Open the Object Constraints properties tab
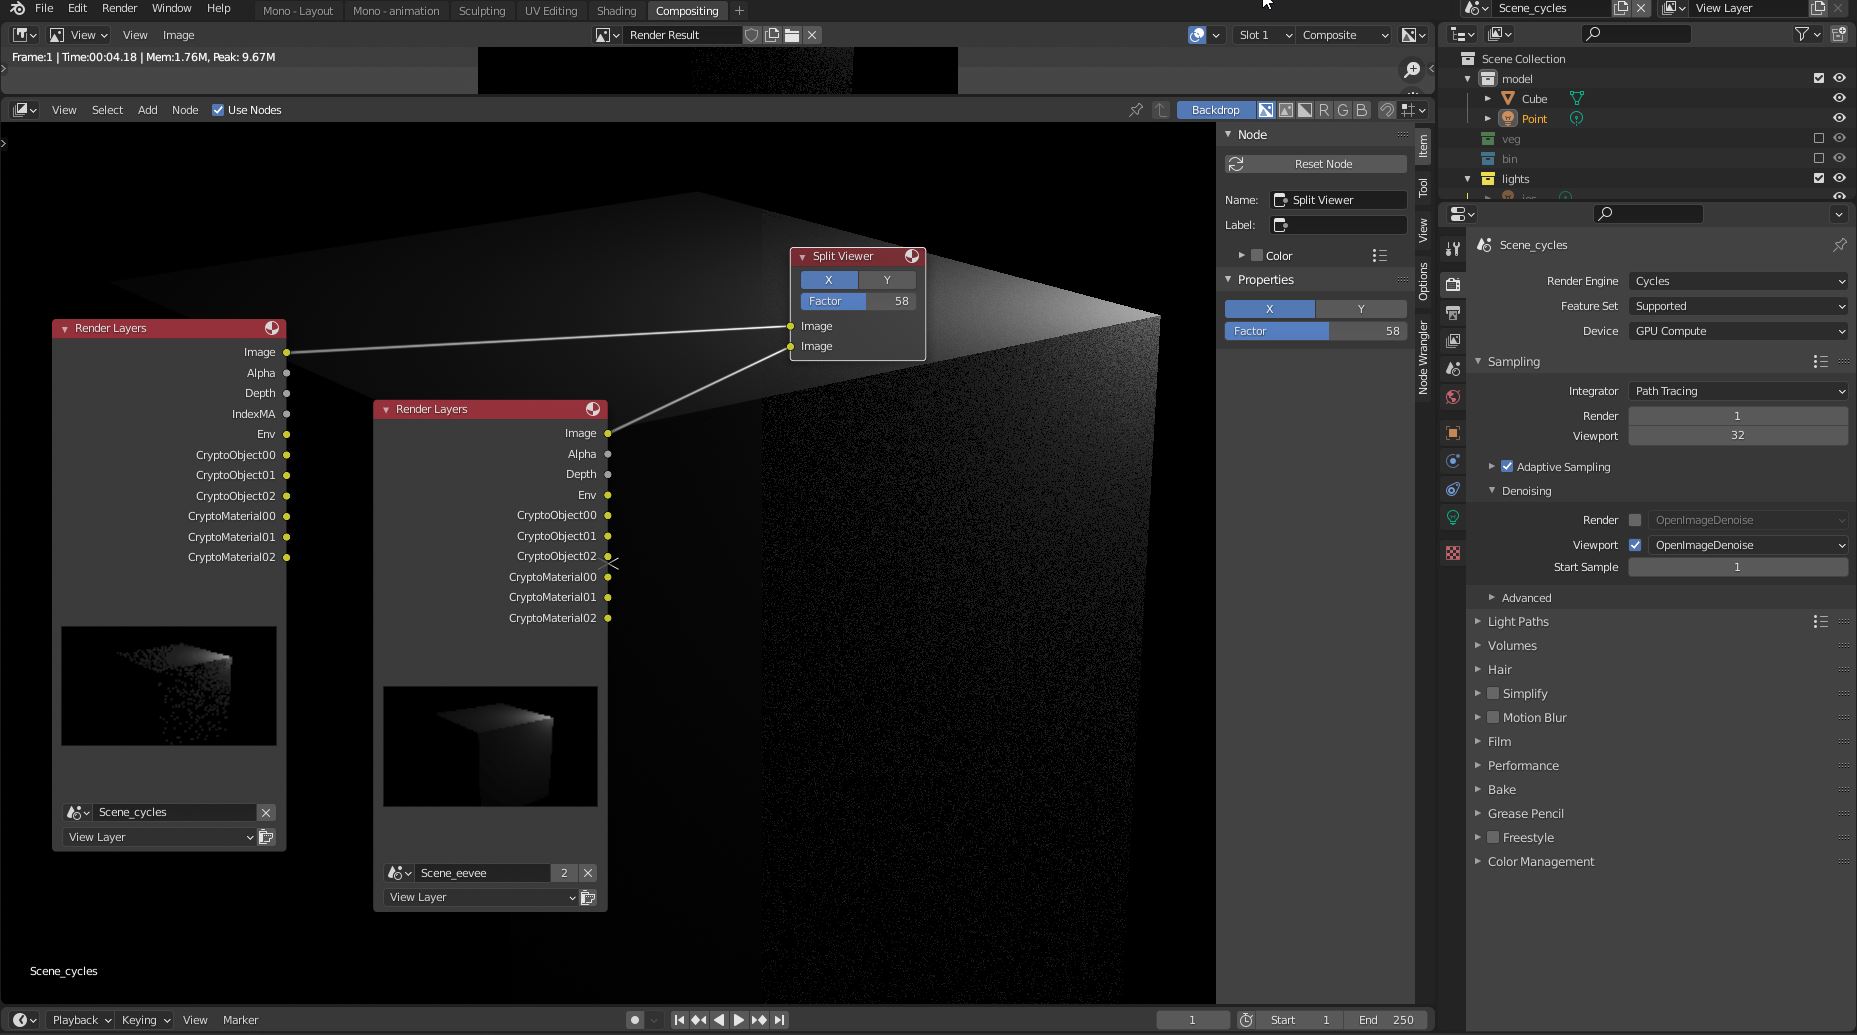The width and height of the screenshot is (1857, 1035). pyautogui.click(x=1453, y=489)
